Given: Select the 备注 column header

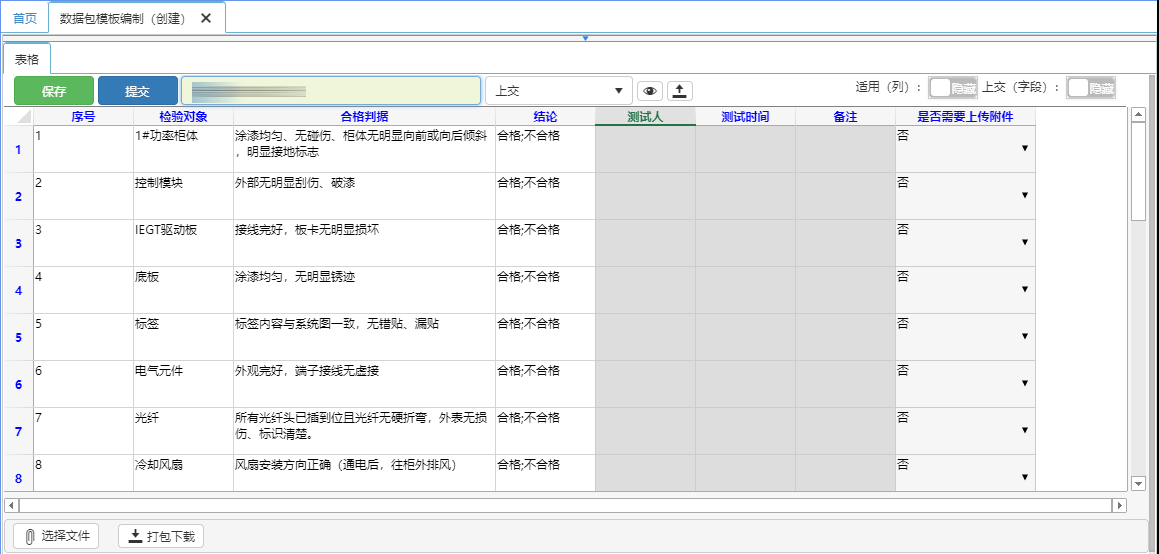Looking at the screenshot, I should [845, 117].
